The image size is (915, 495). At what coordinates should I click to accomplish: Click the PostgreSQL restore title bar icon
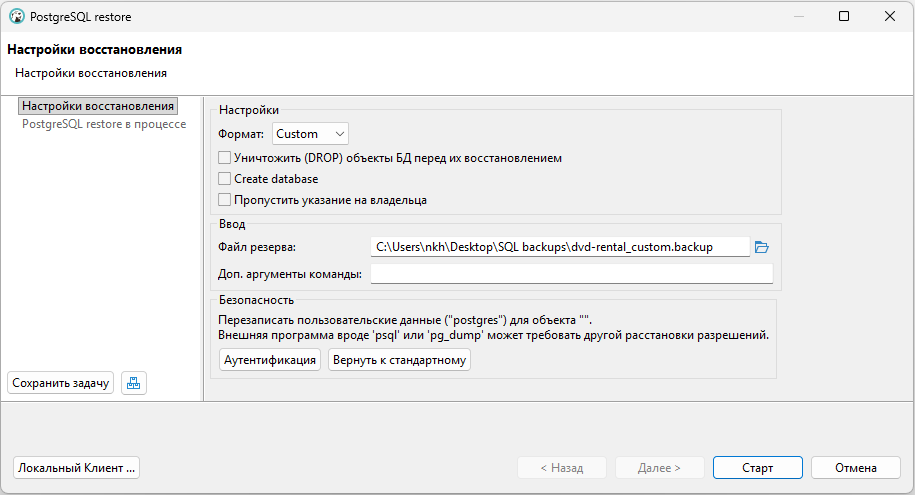pos(17,16)
